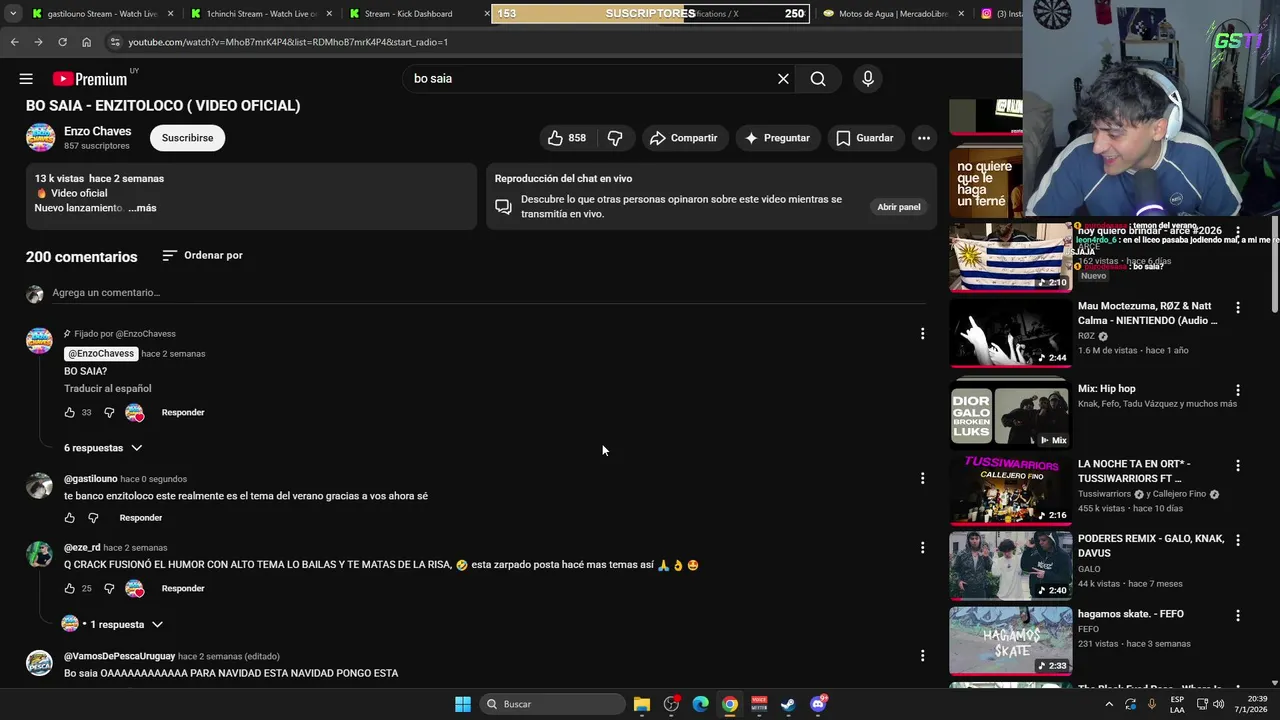
Task: Expand the description with ...más
Action: tap(142, 208)
